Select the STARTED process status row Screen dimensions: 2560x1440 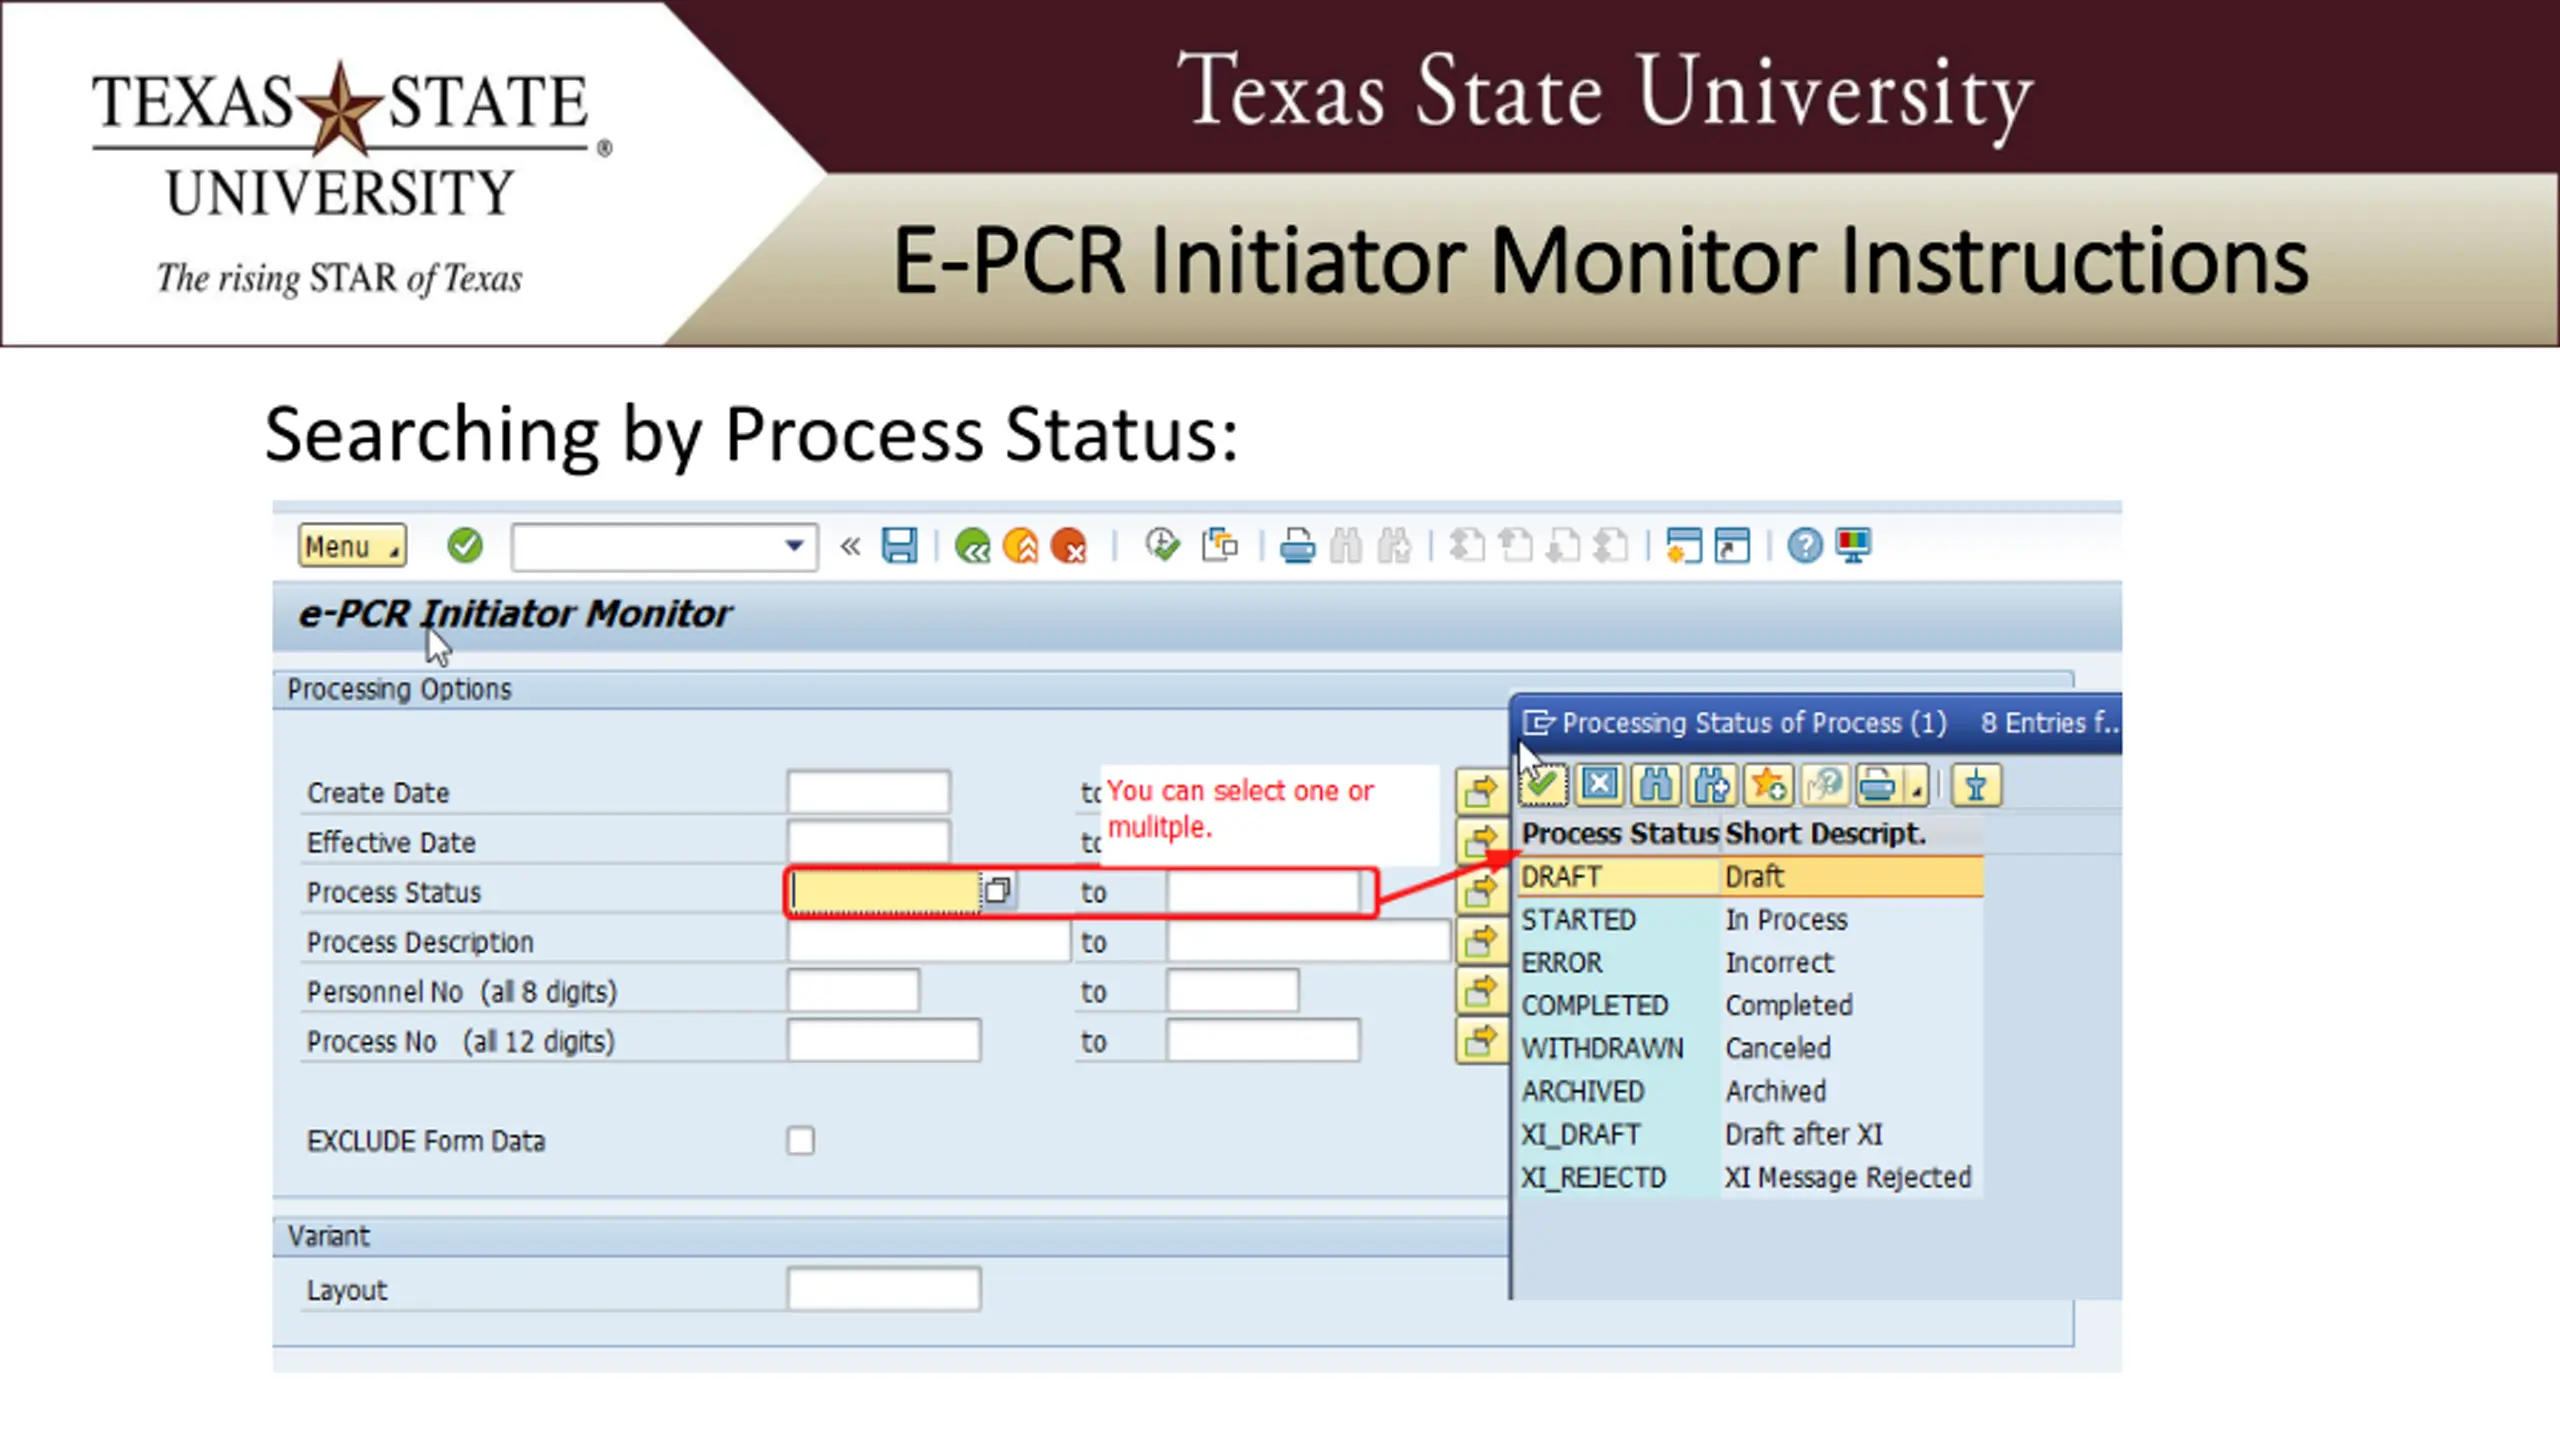1750,919
